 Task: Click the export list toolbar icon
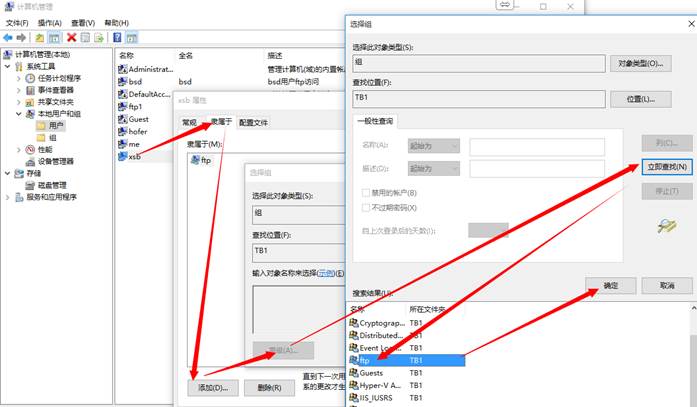(99, 38)
